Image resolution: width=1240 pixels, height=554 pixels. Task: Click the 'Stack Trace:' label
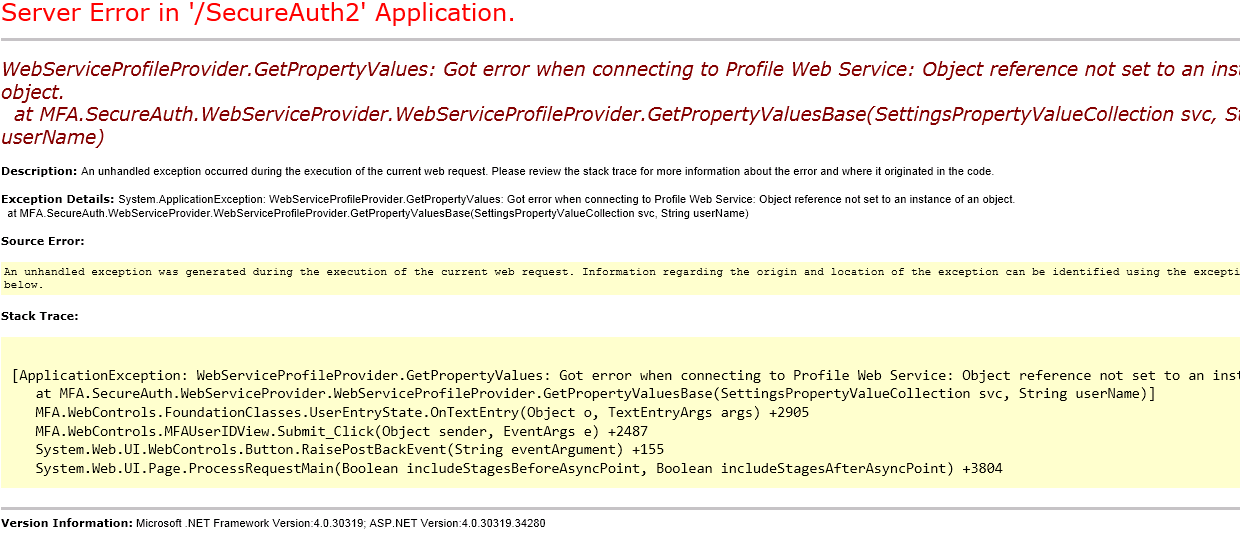40,316
